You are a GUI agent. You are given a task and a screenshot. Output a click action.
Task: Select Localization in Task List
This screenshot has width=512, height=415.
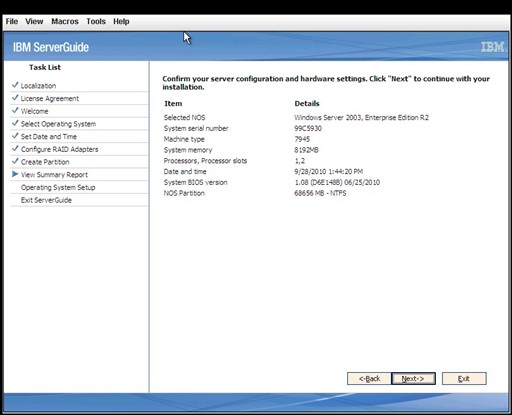pyautogui.click(x=38, y=86)
